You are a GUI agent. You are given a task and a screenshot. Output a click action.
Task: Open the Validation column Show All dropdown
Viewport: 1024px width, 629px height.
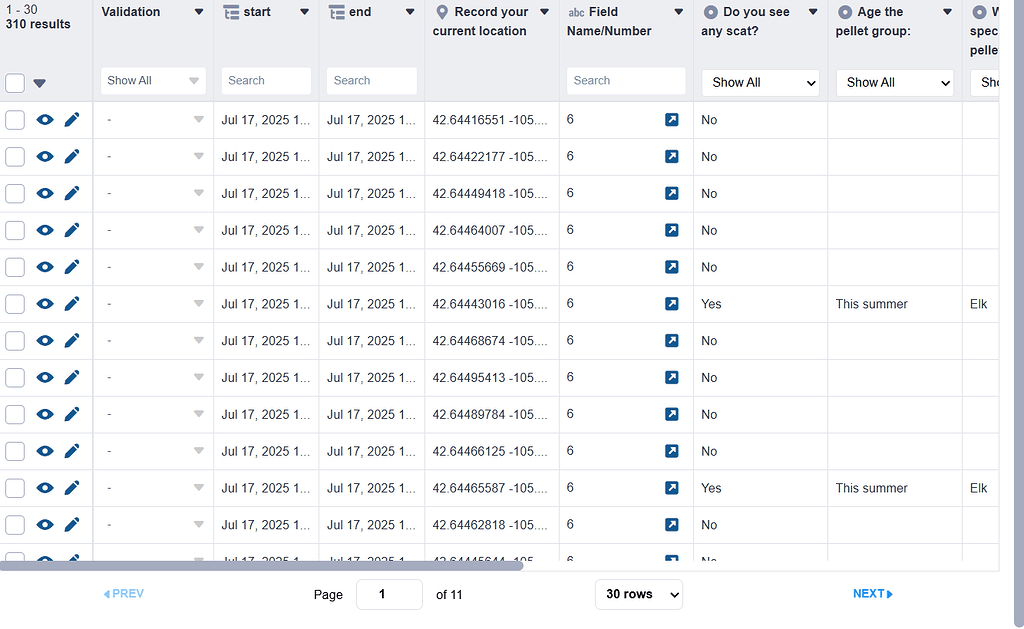click(152, 80)
